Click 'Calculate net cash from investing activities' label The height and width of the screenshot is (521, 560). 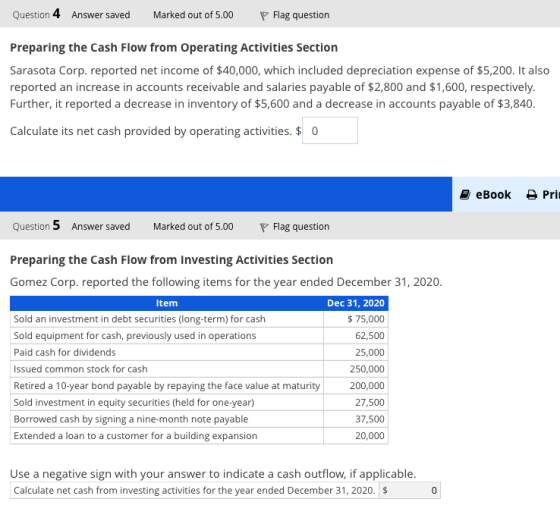(194, 490)
